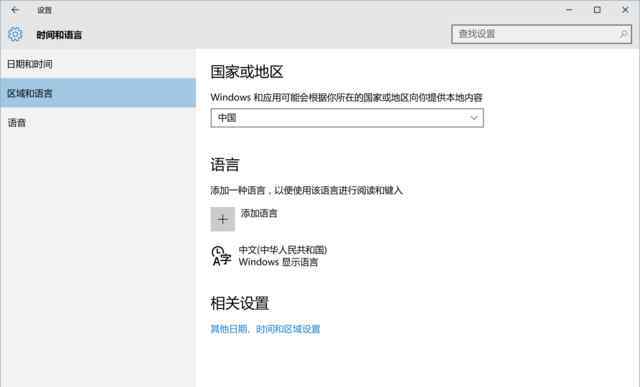This screenshot has width=640, height=387.
Task: Select the Chinese language A字 icon
Action: pyautogui.click(x=221, y=256)
